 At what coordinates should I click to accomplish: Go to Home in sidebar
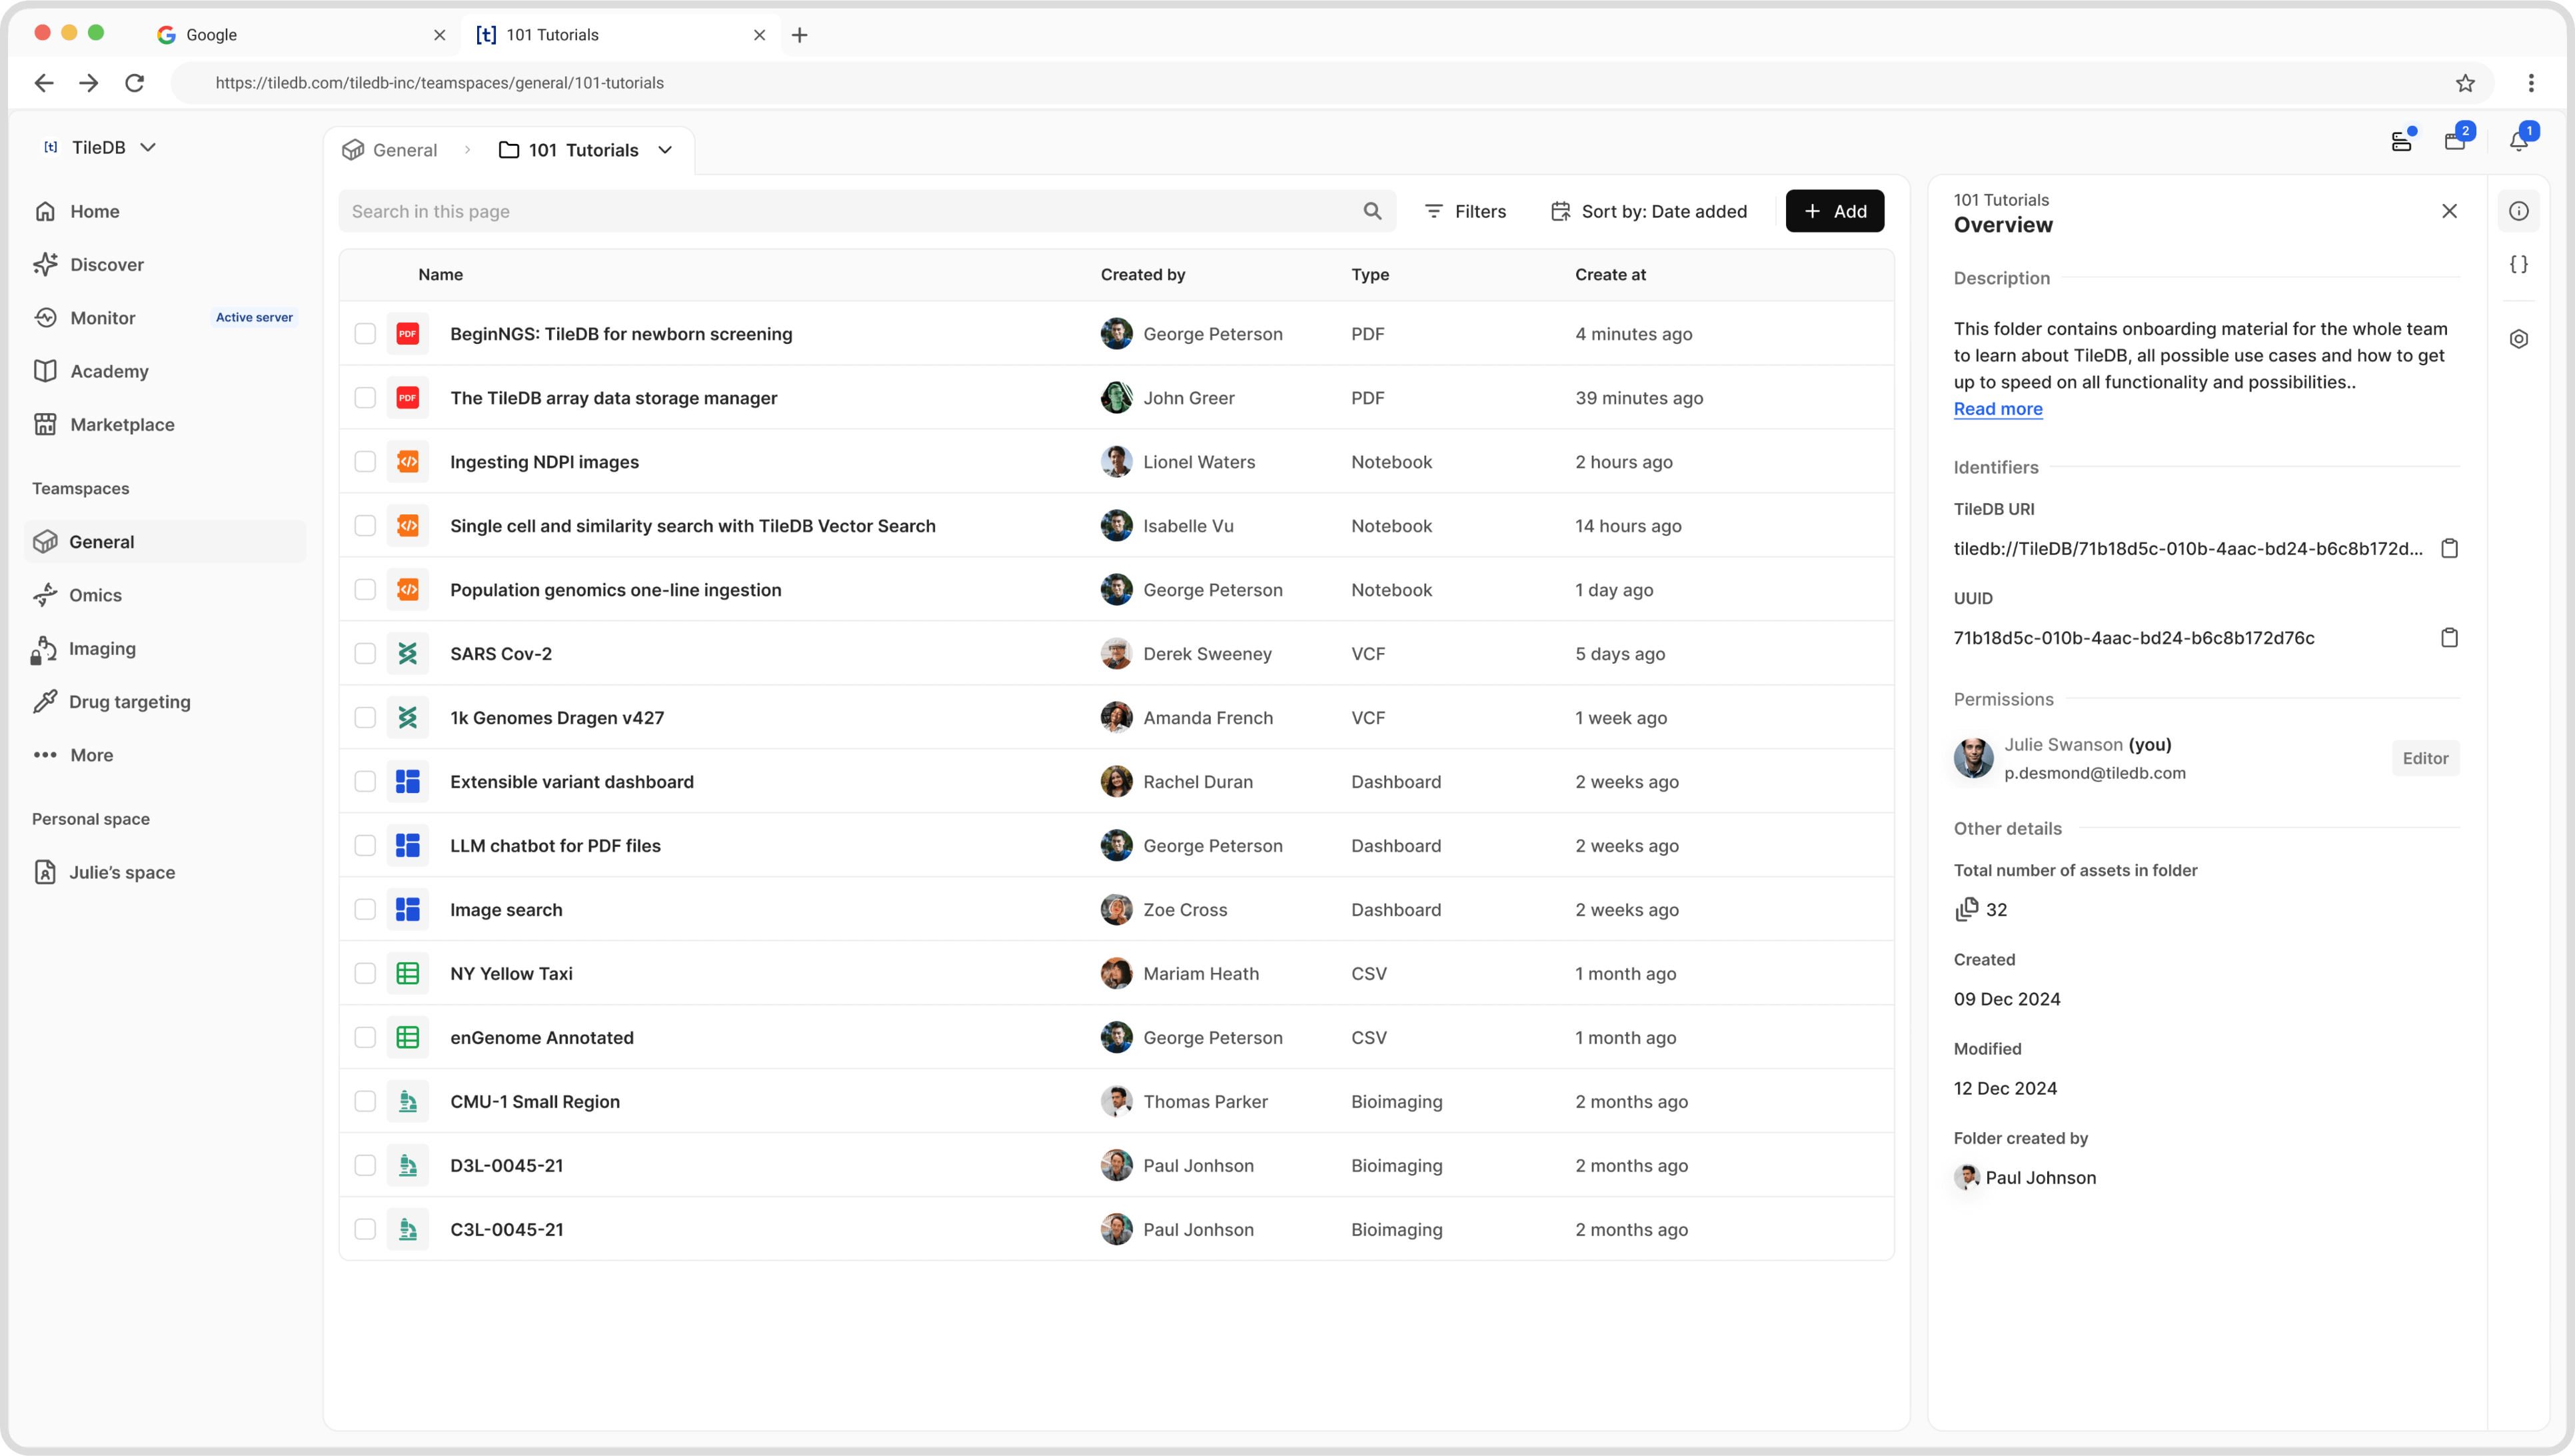[76, 211]
